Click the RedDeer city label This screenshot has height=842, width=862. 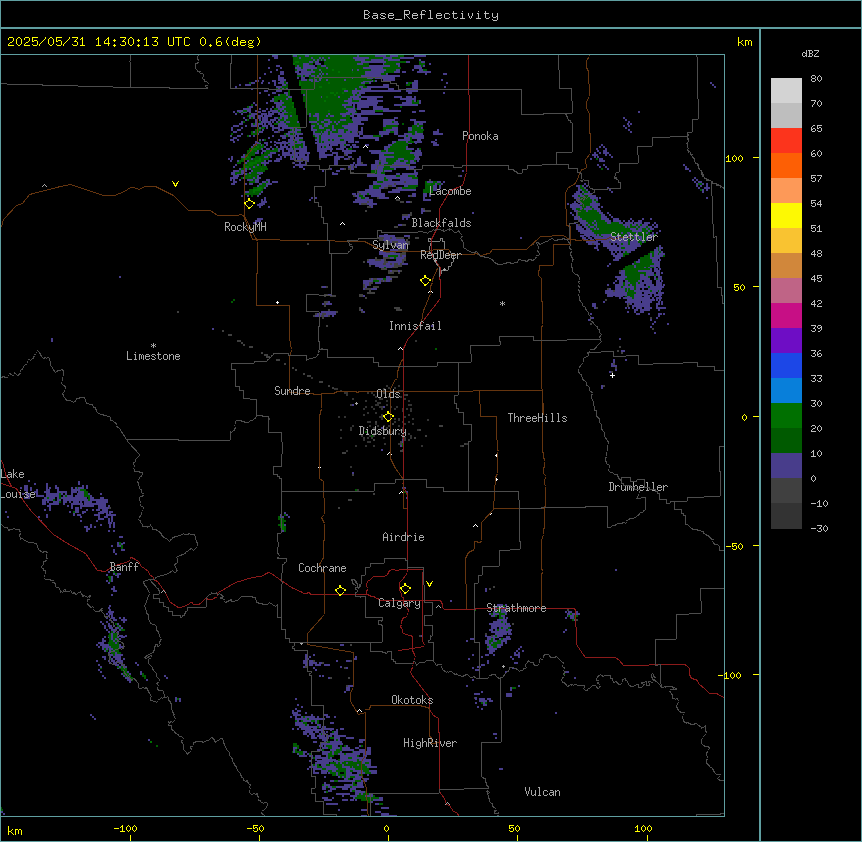(440, 255)
